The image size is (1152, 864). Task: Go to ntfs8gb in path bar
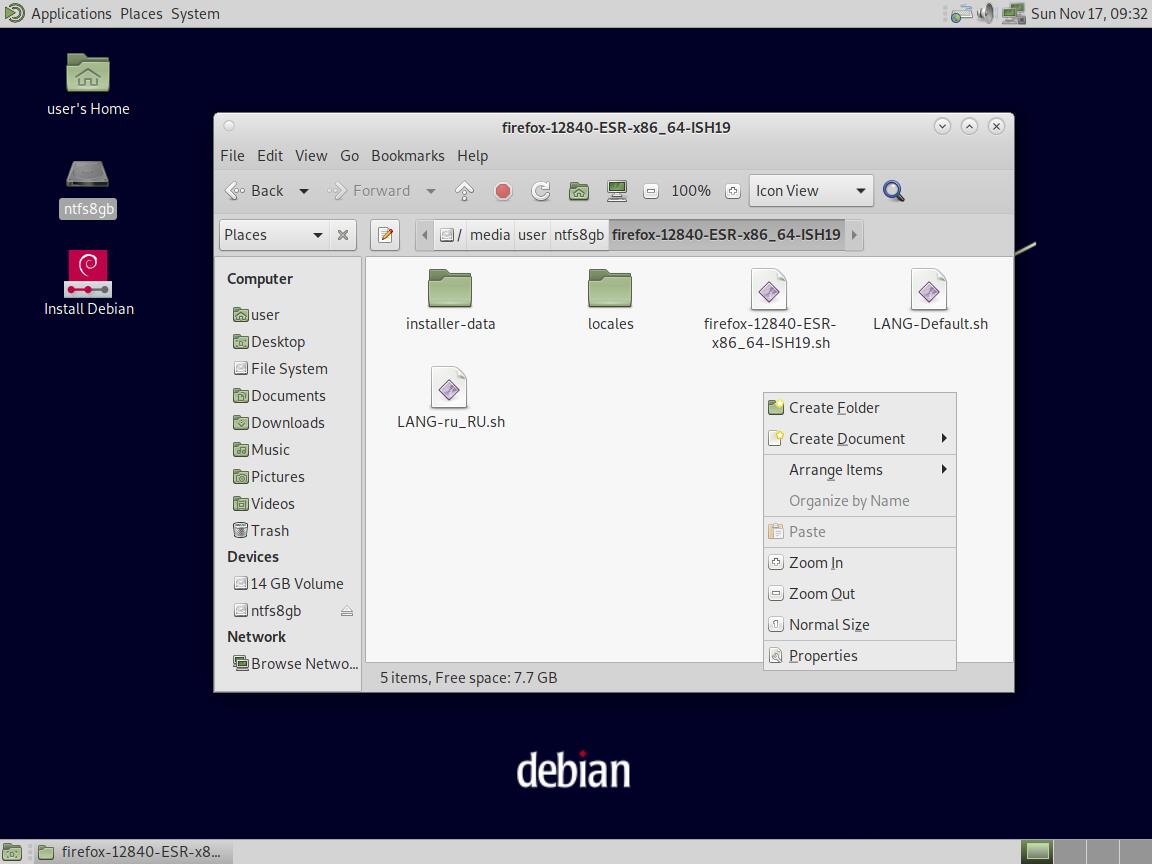(578, 235)
